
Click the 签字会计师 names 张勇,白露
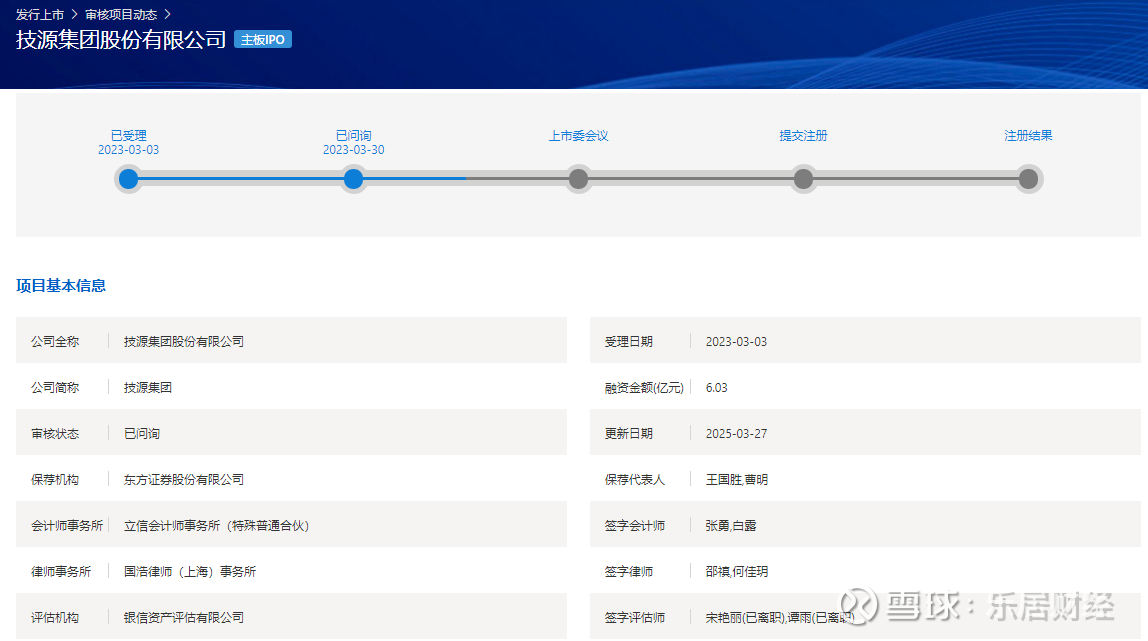[731, 525]
